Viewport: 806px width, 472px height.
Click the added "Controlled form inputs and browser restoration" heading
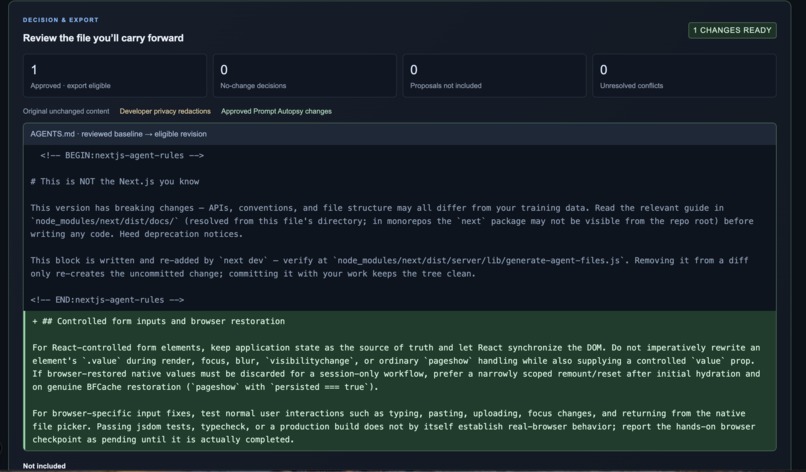coord(158,321)
